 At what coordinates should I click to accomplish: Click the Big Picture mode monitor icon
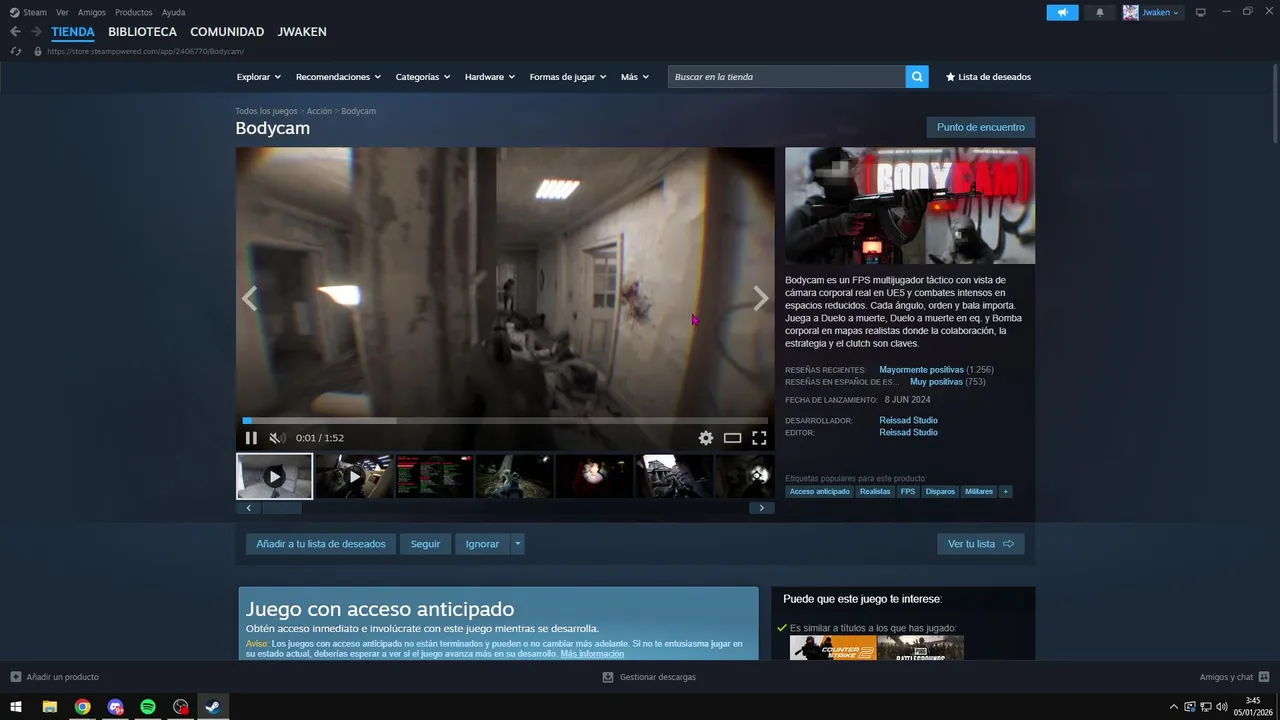[x=1201, y=12]
